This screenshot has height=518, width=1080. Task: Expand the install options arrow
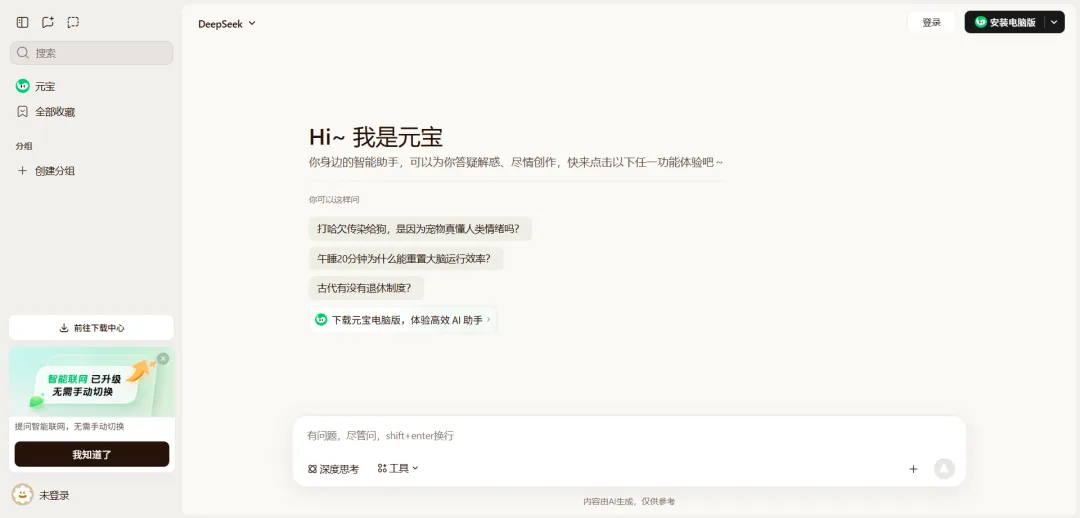pyautogui.click(x=1055, y=22)
